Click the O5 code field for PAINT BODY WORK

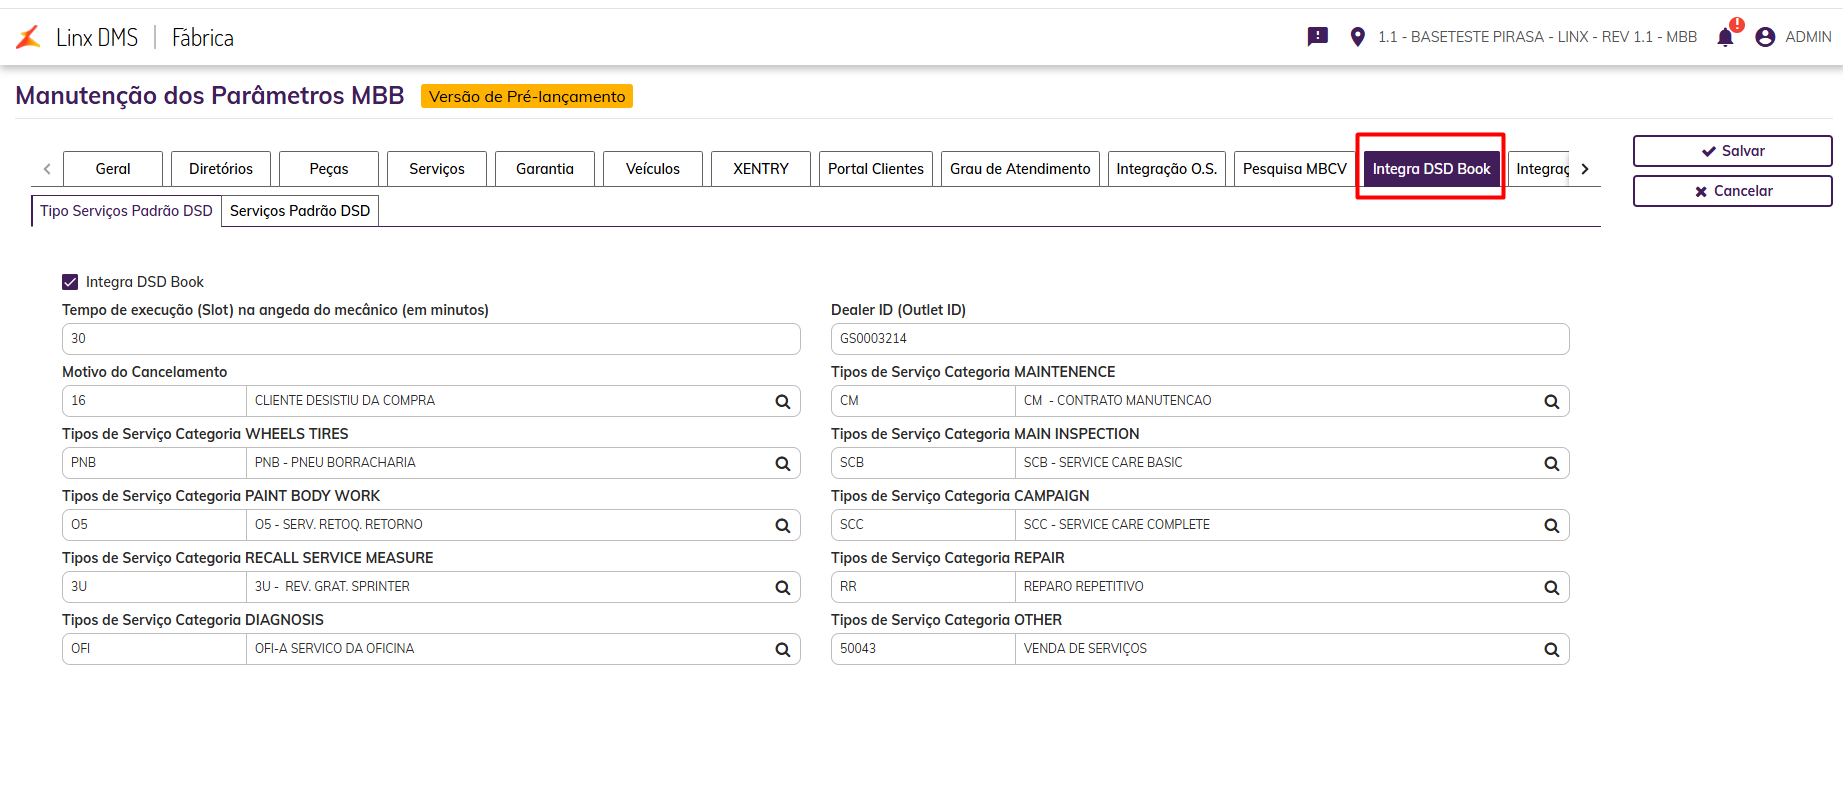[x=154, y=525]
